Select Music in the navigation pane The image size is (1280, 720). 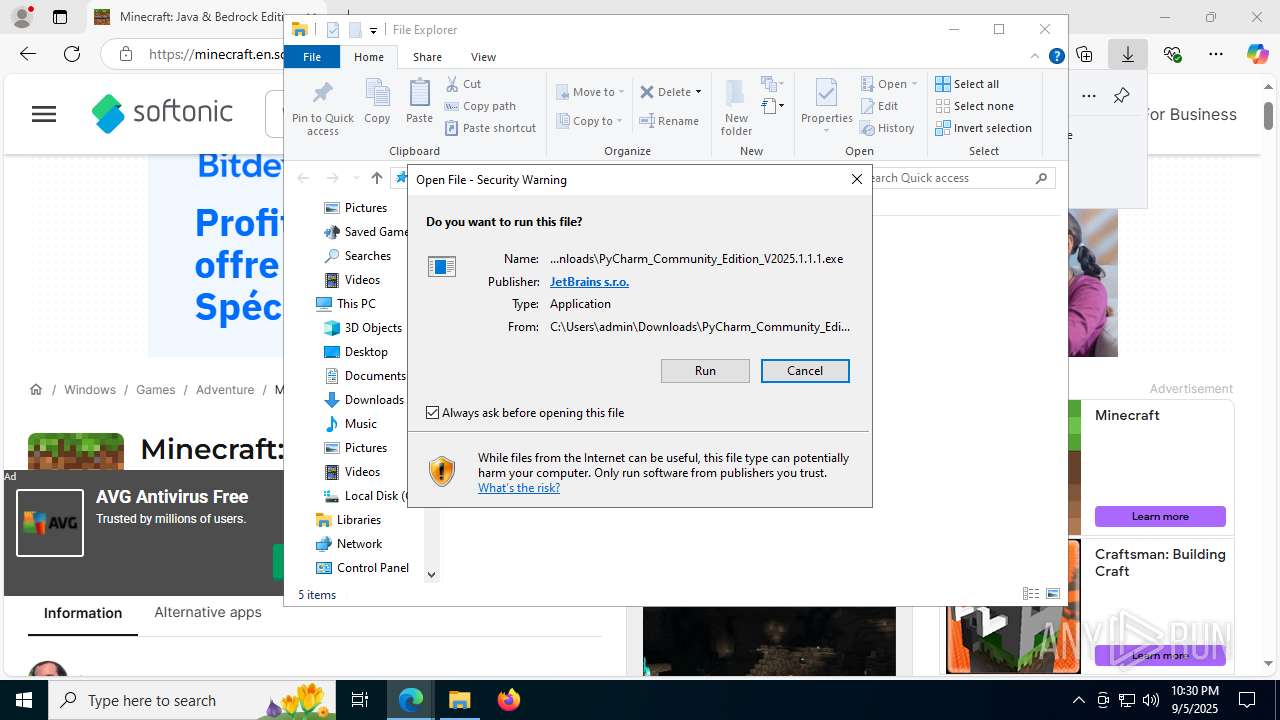[350, 424]
